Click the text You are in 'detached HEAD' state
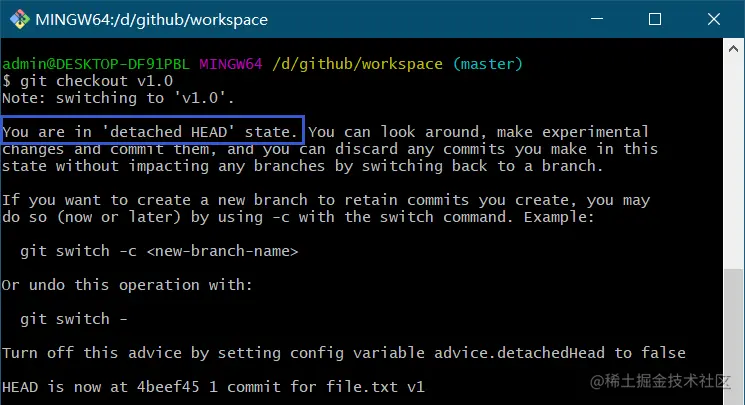The image size is (745, 405). pos(150,132)
